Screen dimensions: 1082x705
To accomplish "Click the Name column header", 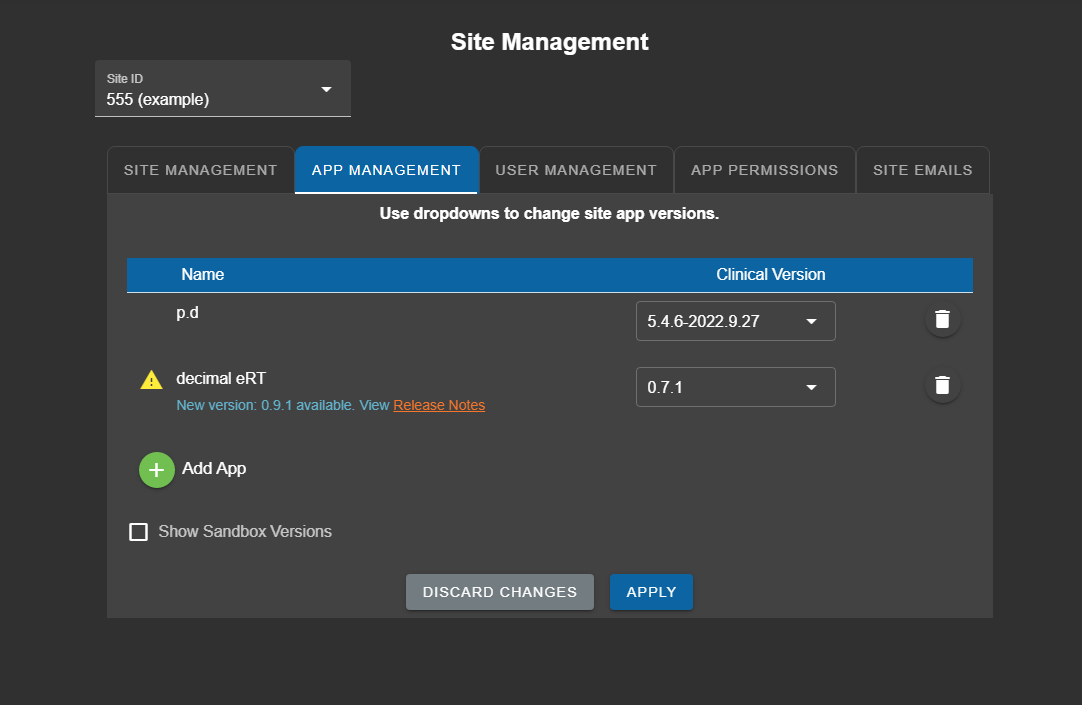I will pos(203,274).
